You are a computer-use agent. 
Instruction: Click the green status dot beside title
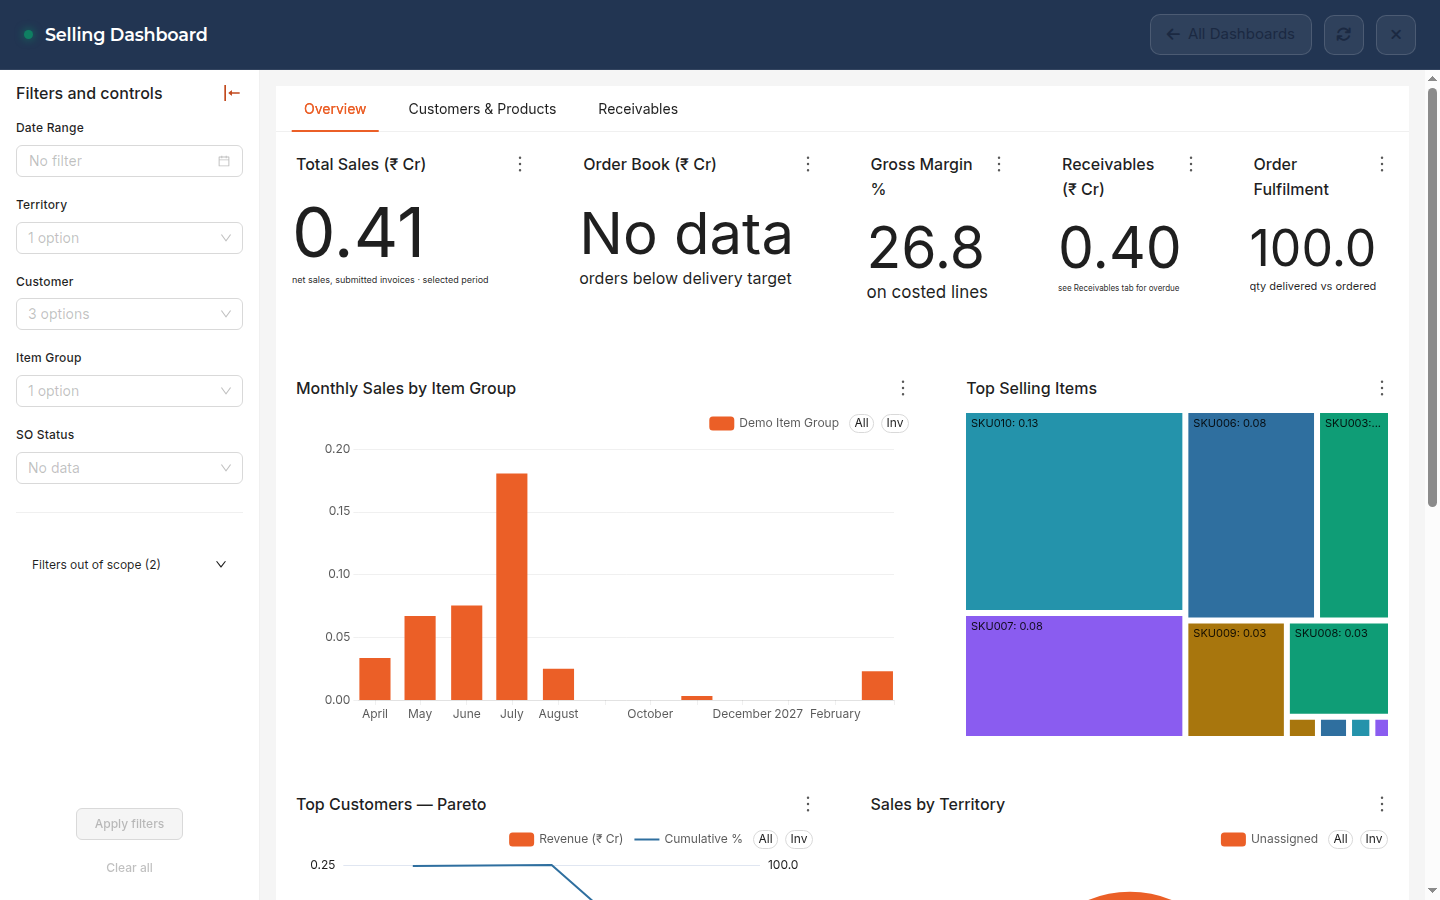[28, 34]
